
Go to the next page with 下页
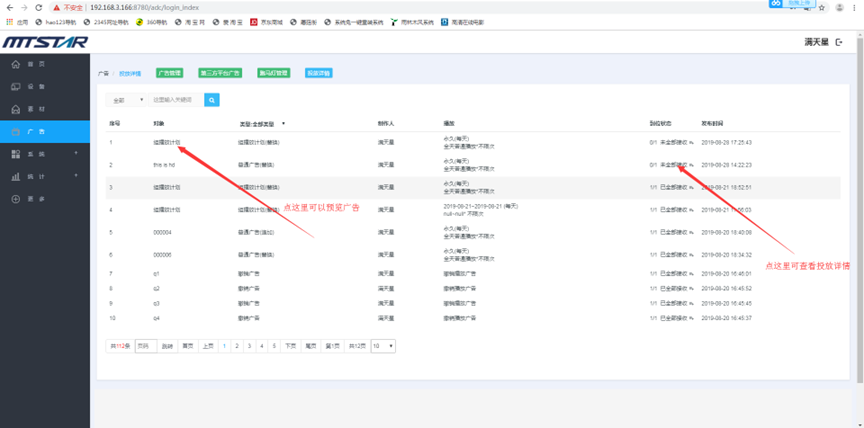(x=290, y=346)
